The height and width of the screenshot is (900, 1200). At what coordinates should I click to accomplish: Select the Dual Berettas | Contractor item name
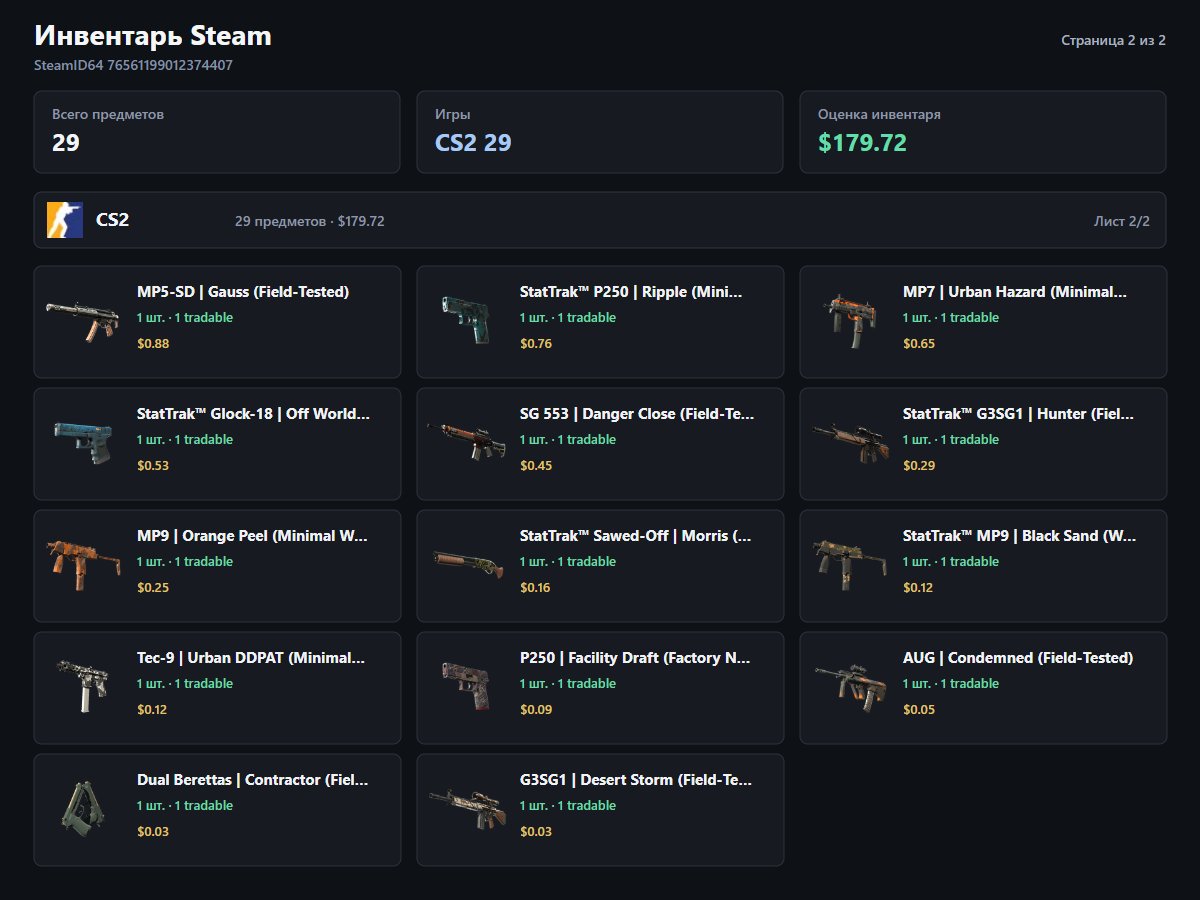(x=252, y=780)
